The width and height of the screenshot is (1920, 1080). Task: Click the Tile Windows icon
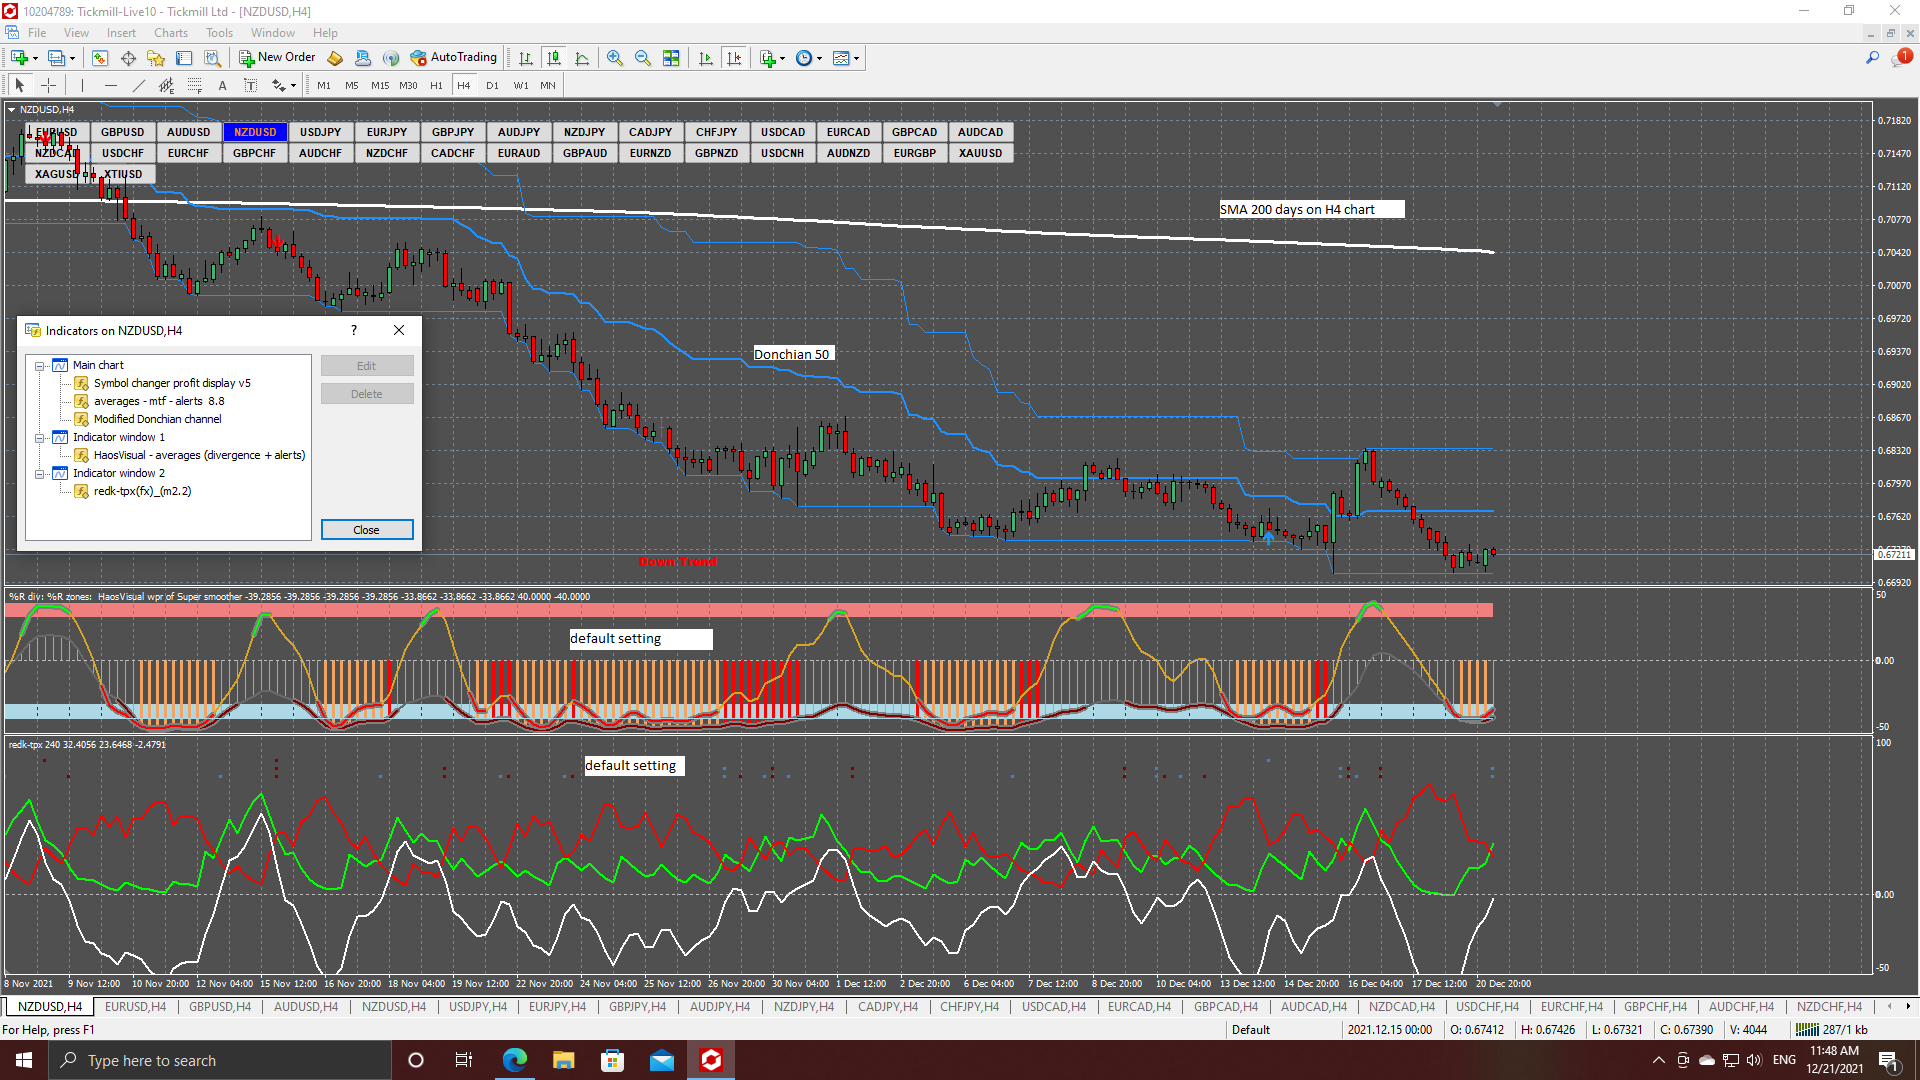(671, 59)
